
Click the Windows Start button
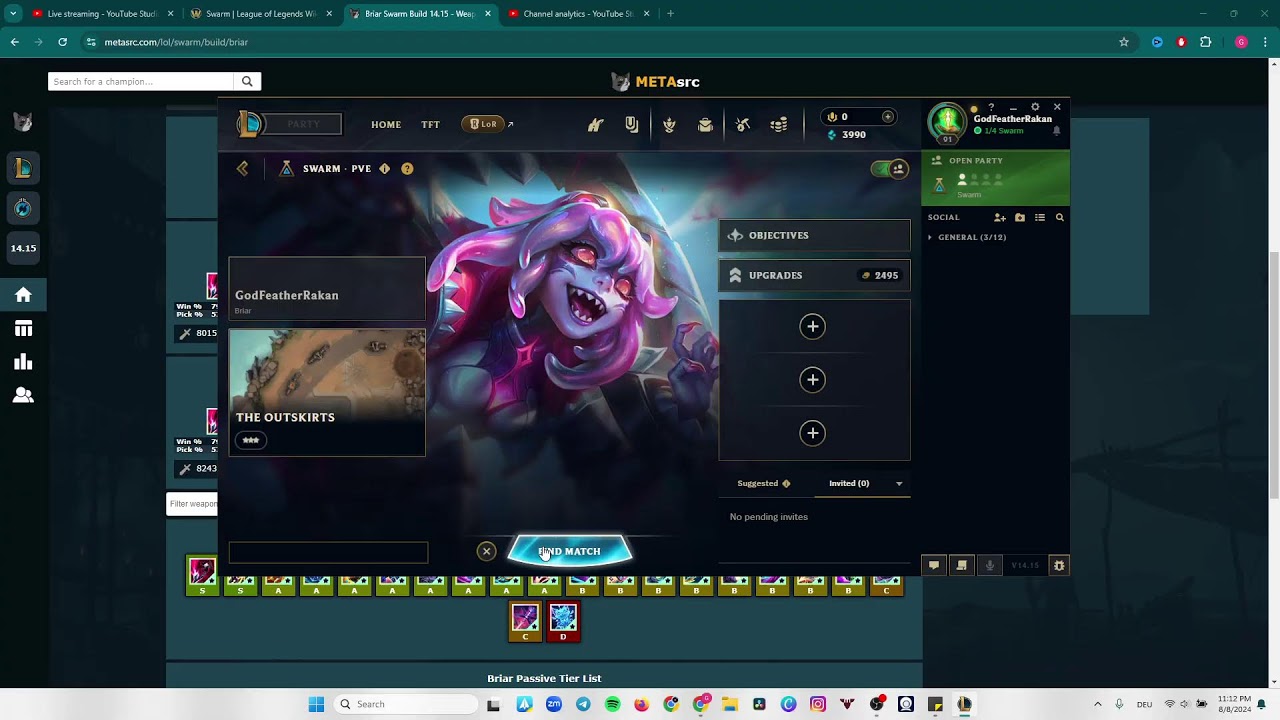tap(316, 704)
